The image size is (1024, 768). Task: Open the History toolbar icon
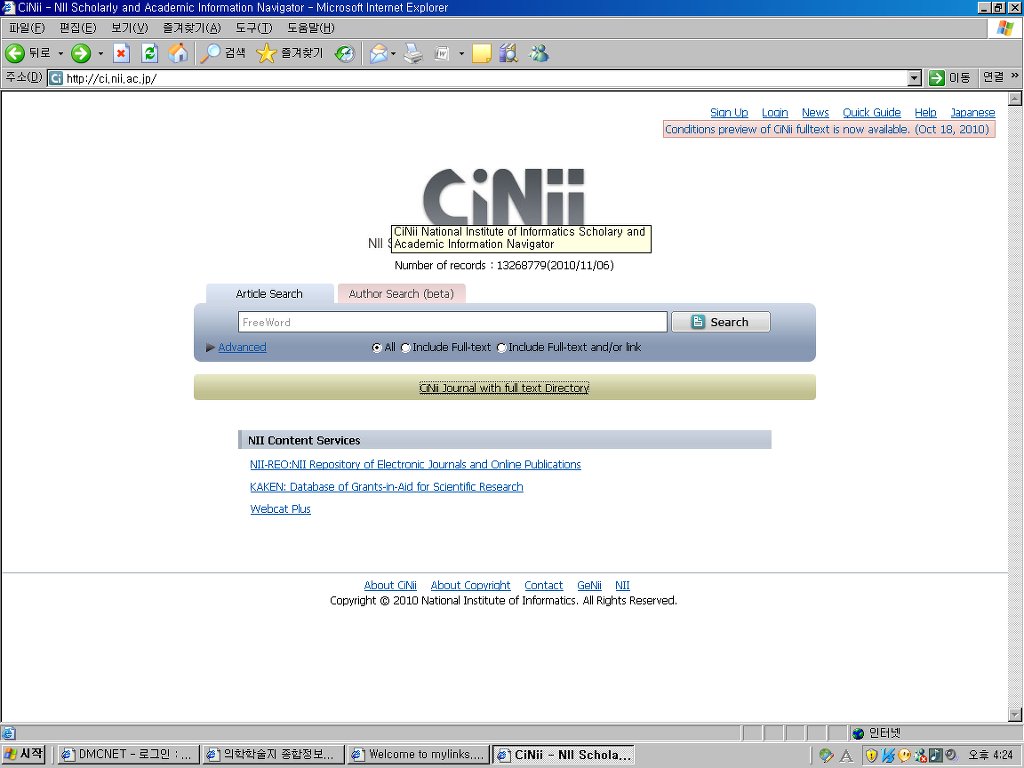(x=345, y=54)
